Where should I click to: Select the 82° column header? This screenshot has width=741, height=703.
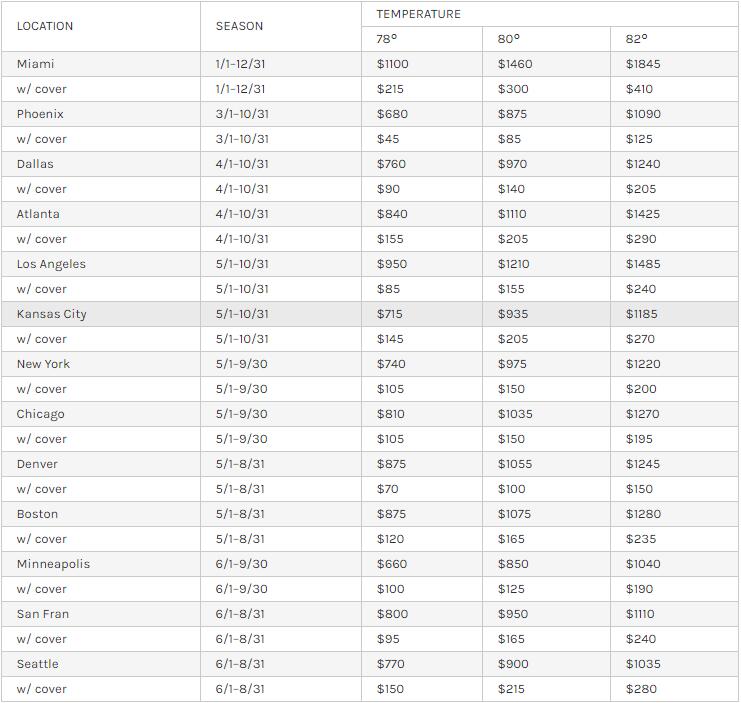[637, 39]
